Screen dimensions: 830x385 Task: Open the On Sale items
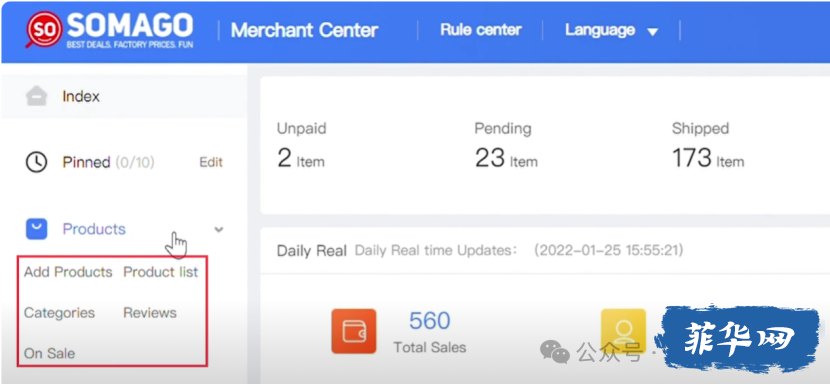tap(49, 353)
